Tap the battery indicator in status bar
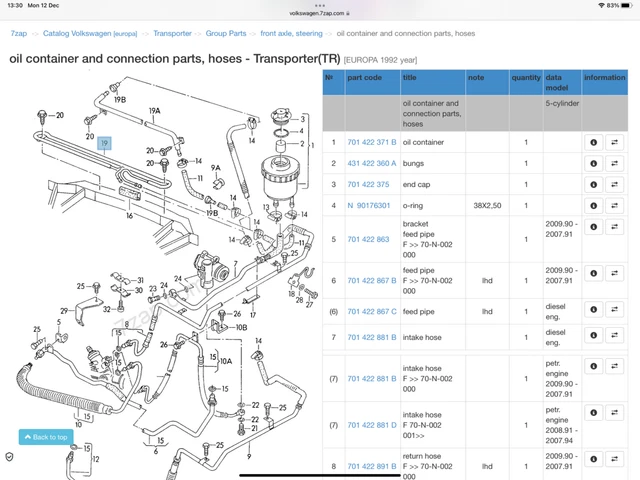640x480 pixels. tap(627, 5)
